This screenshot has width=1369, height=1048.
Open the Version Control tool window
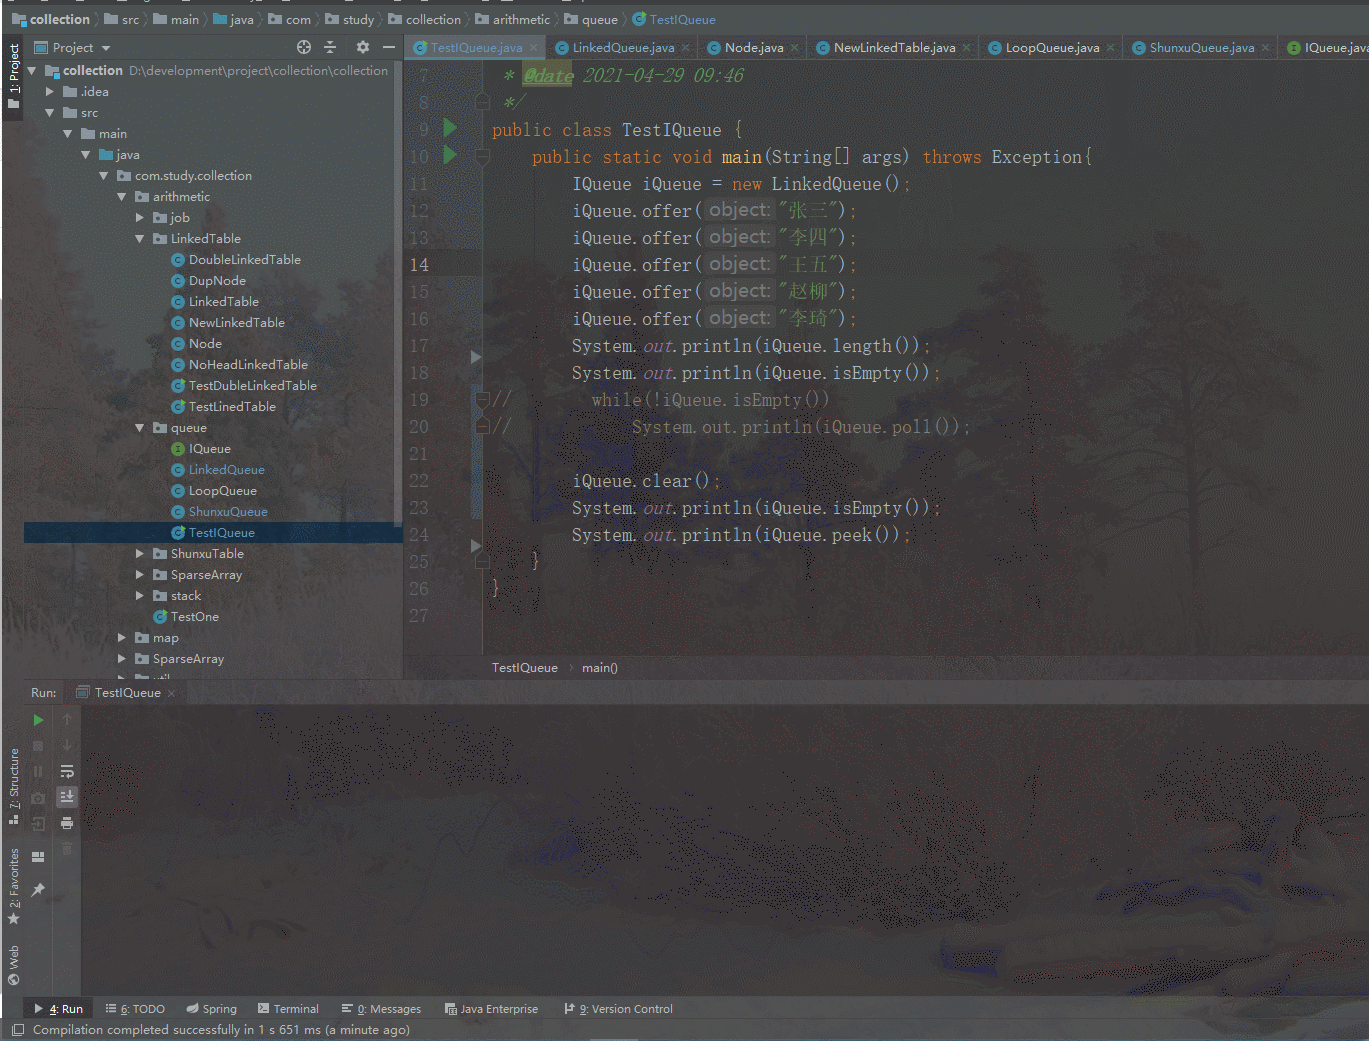618,1009
